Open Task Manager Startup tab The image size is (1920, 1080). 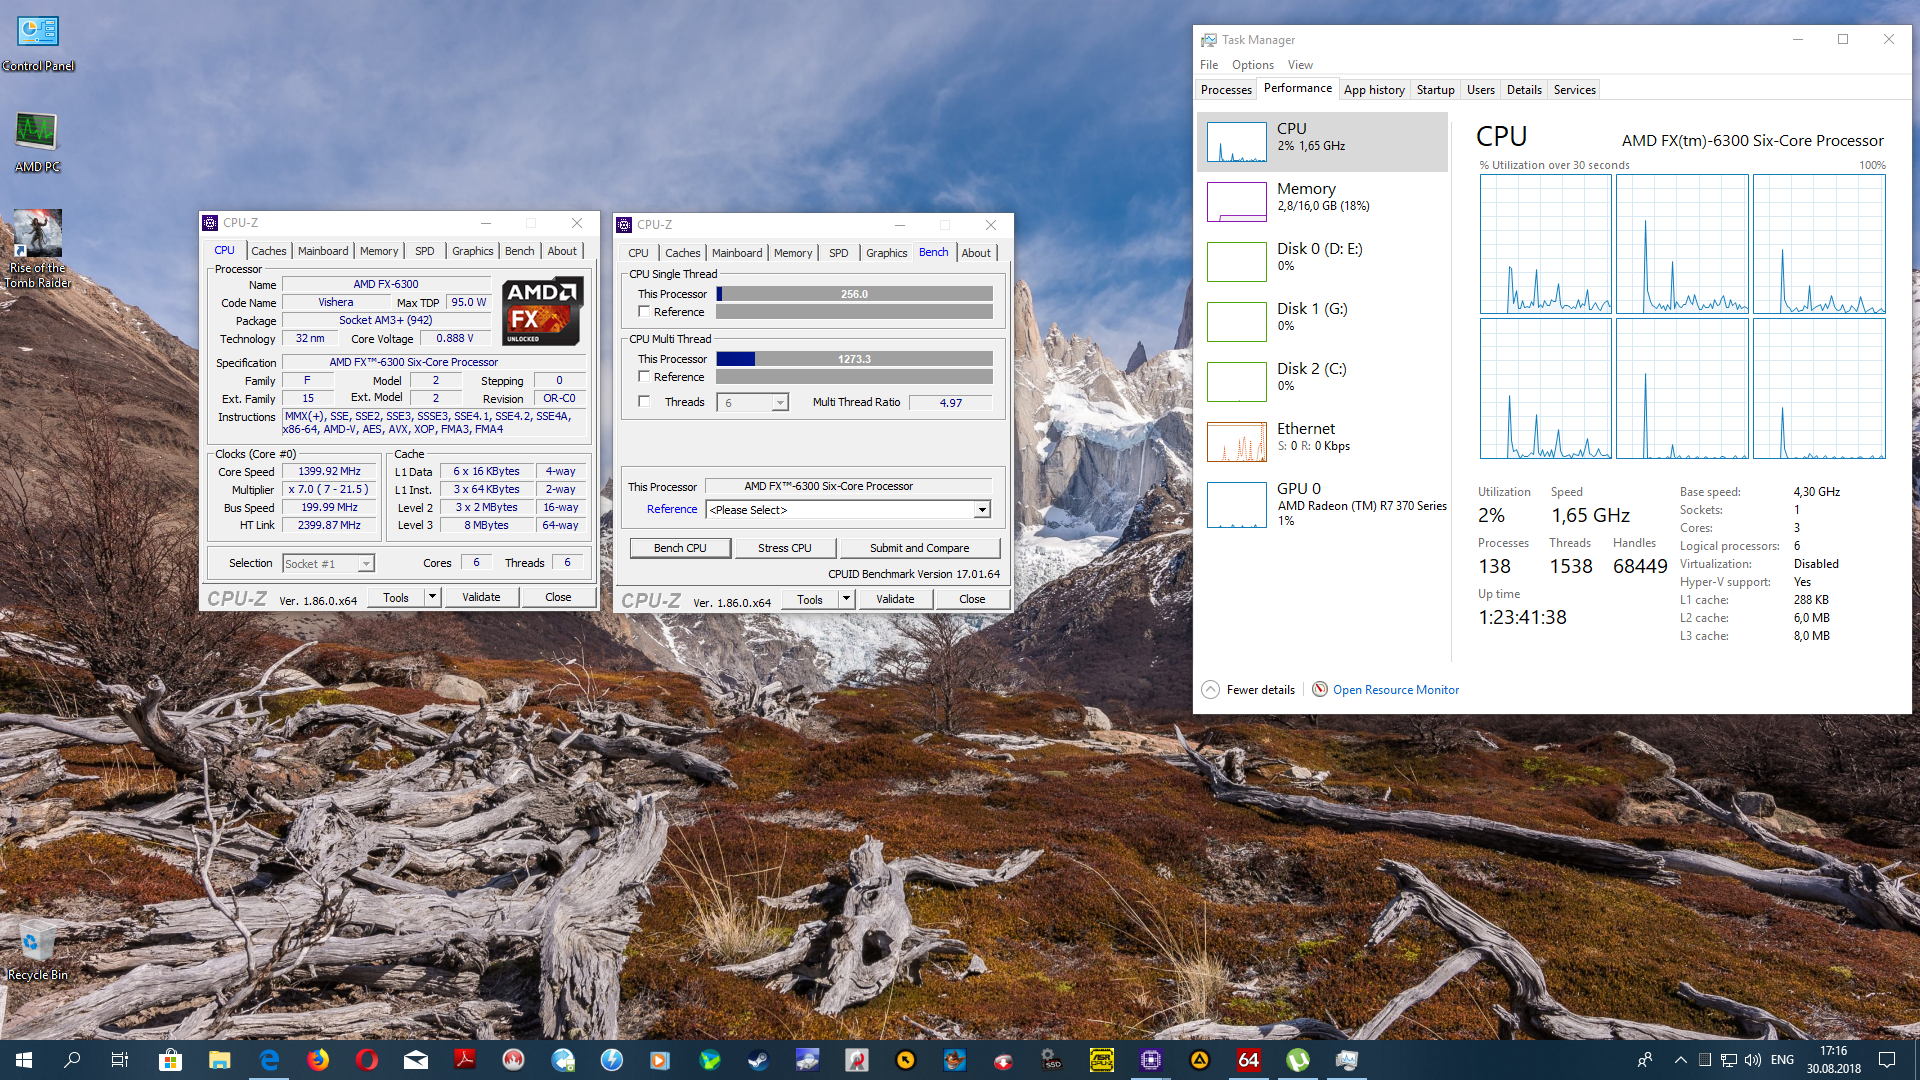[1435, 89]
